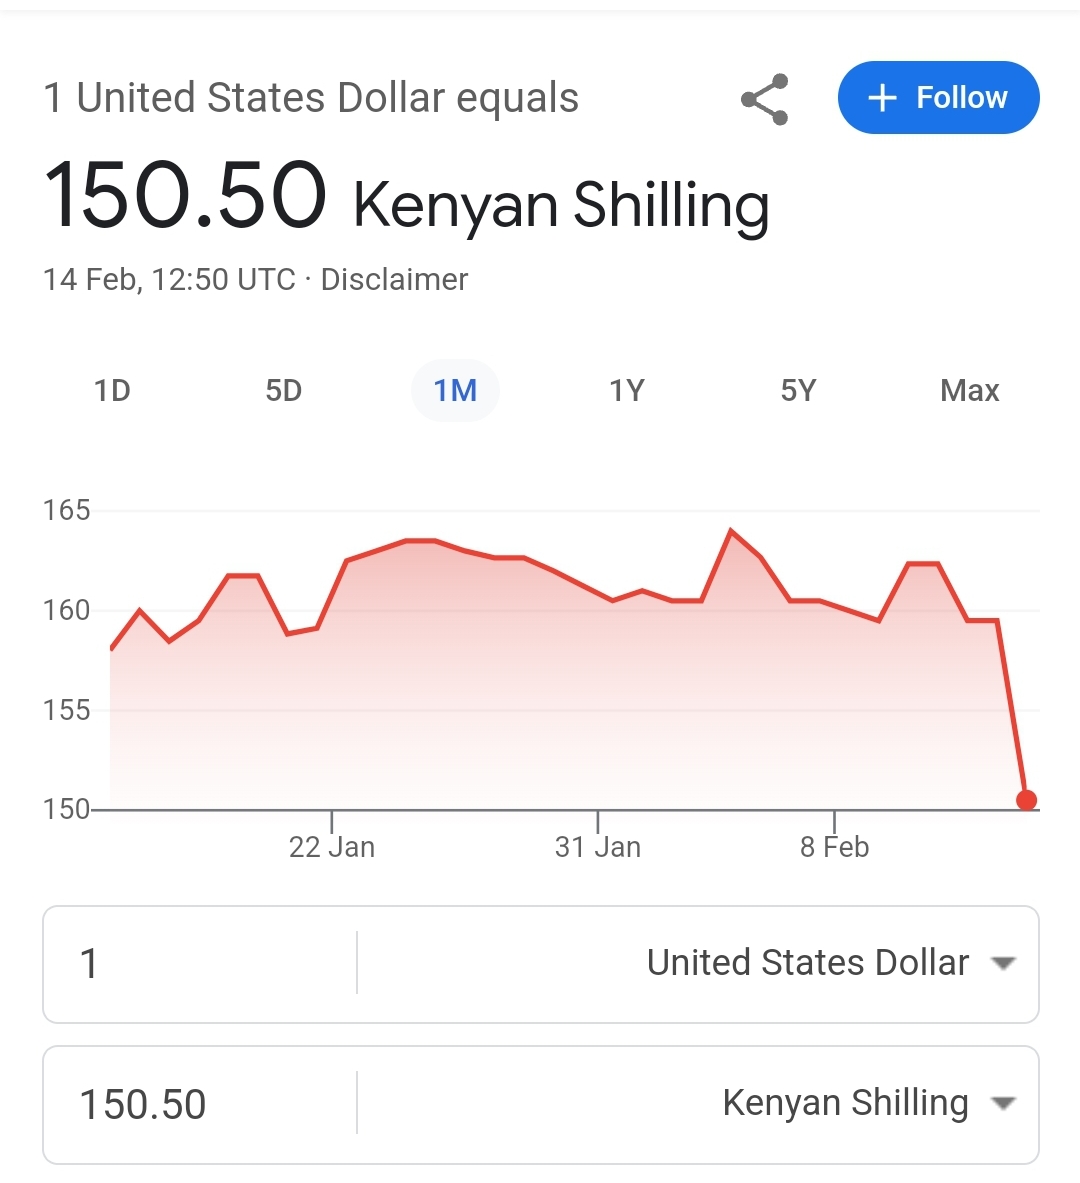Open the Disclaimer link
Image resolution: width=1080 pixels, height=1183 pixels.
[394, 279]
